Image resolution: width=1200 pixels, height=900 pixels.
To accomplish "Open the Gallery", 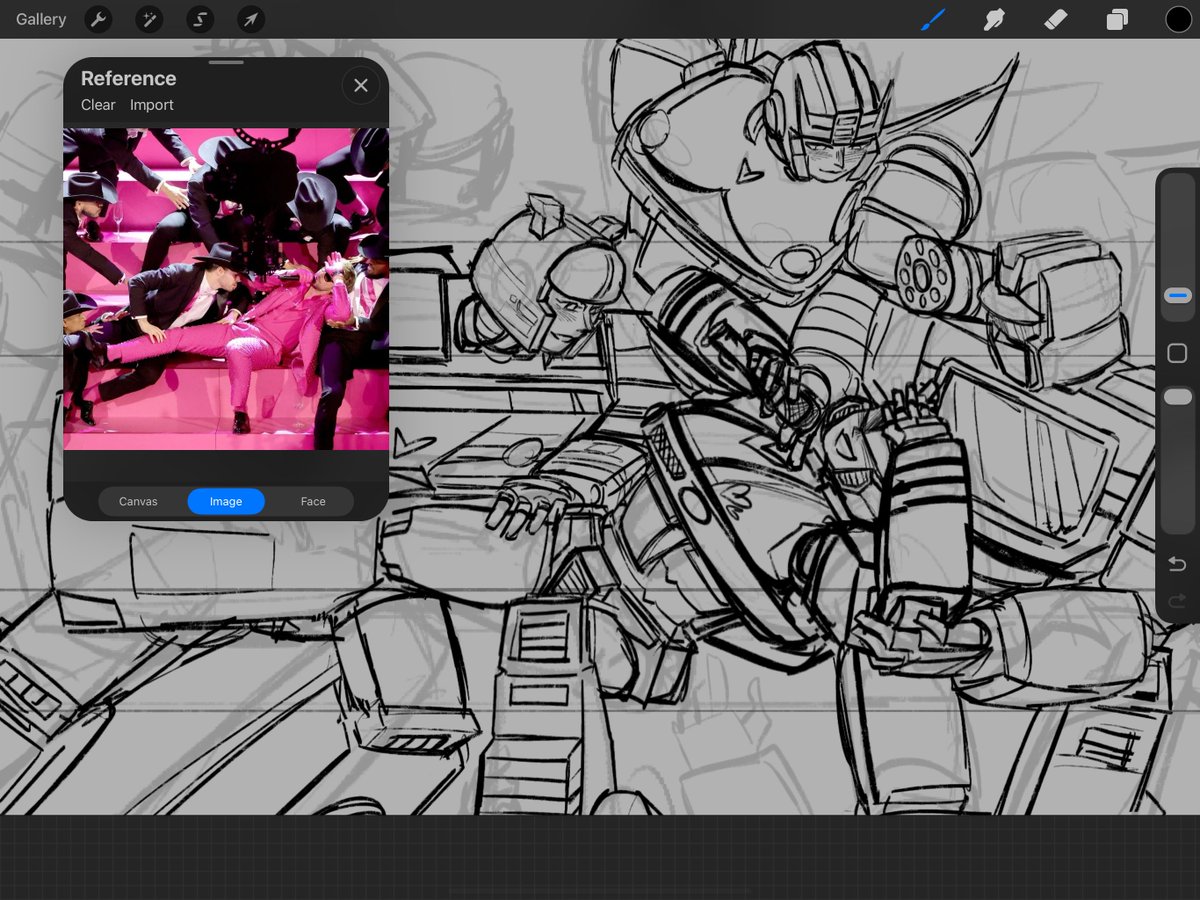I will [x=41, y=19].
